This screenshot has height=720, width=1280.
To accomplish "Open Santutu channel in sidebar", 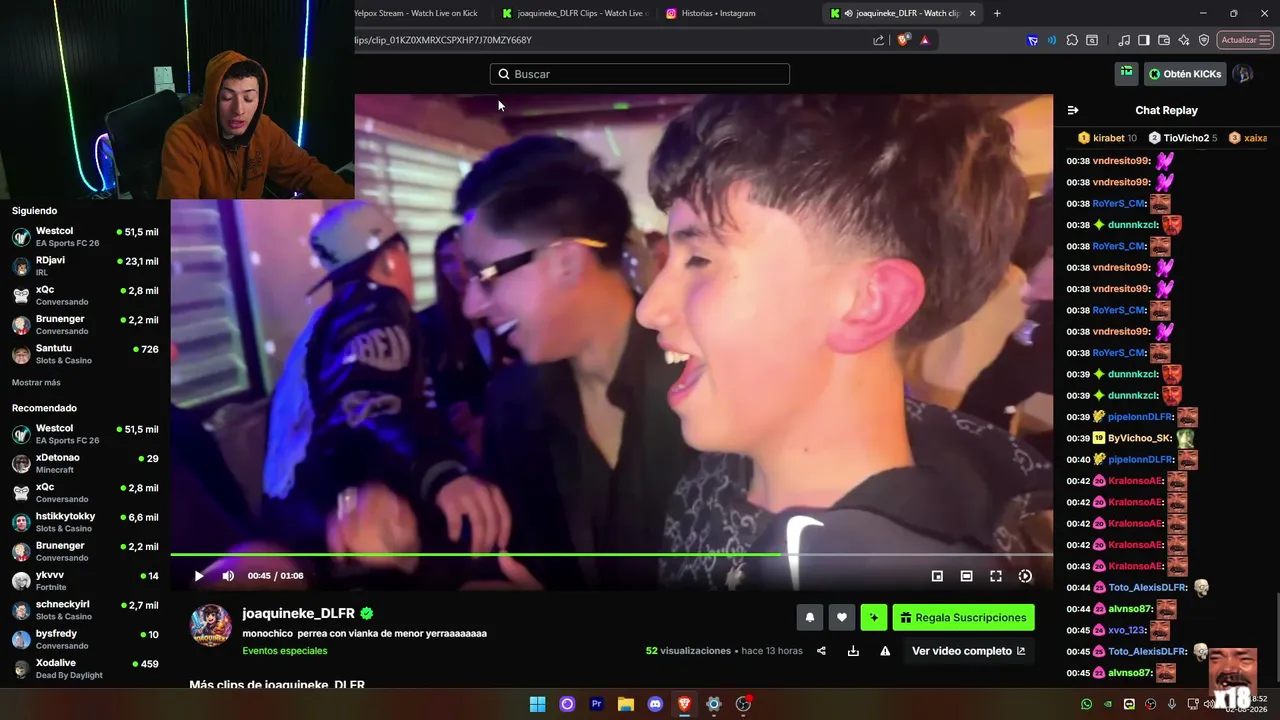I will 85,355.
